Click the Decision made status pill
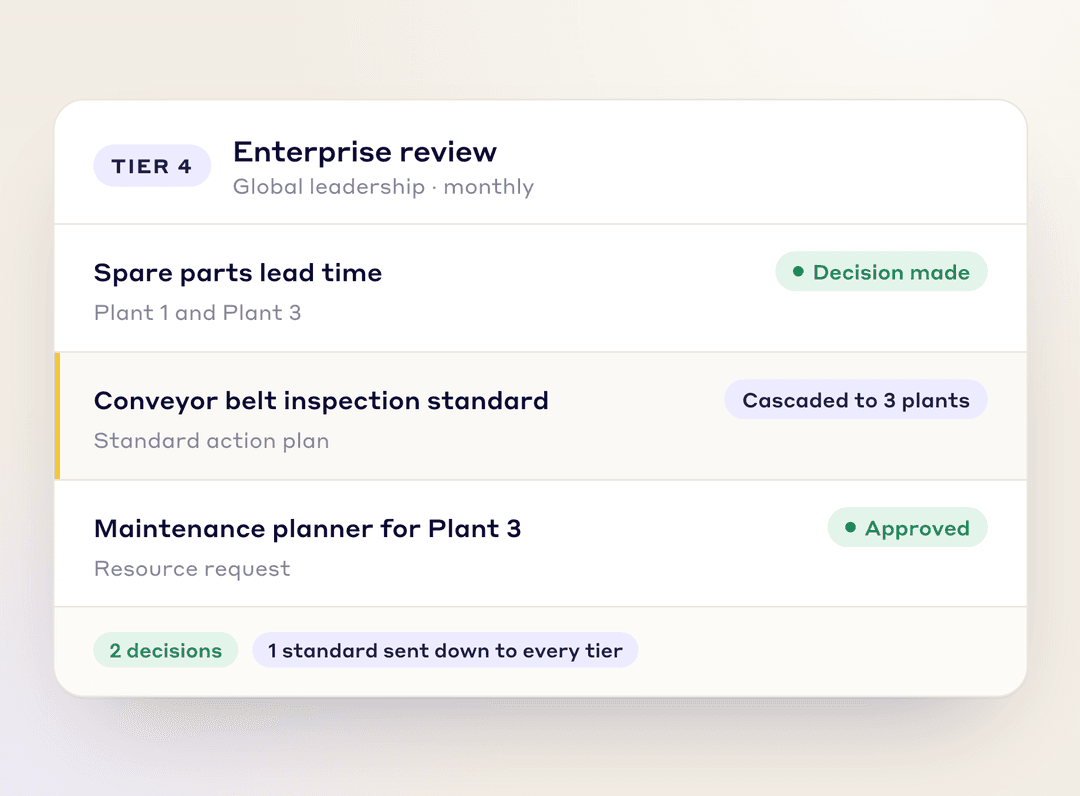This screenshot has height=796, width=1080. pyautogui.click(x=881, y=272)
